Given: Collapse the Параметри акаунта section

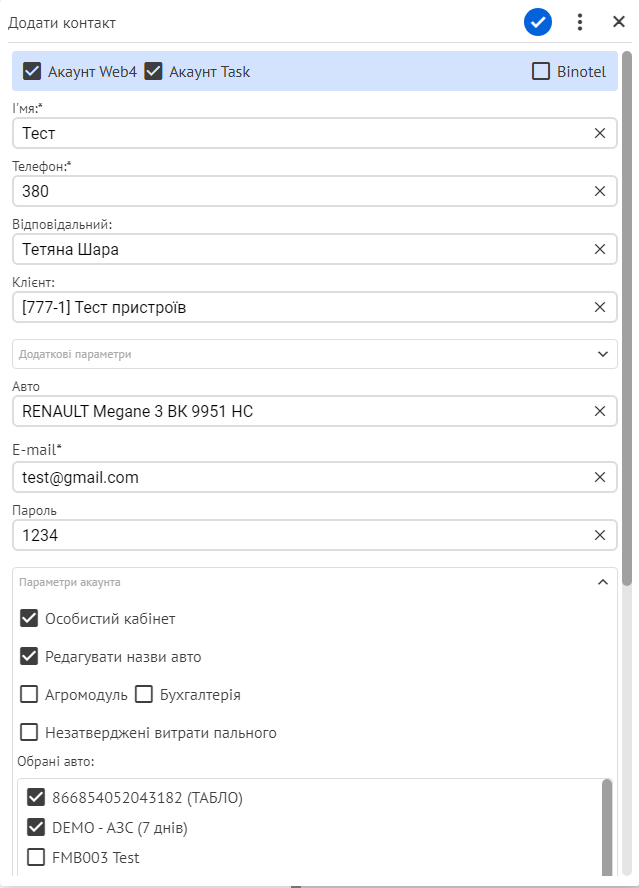Looking at the screenshot, I should point(603,582).
